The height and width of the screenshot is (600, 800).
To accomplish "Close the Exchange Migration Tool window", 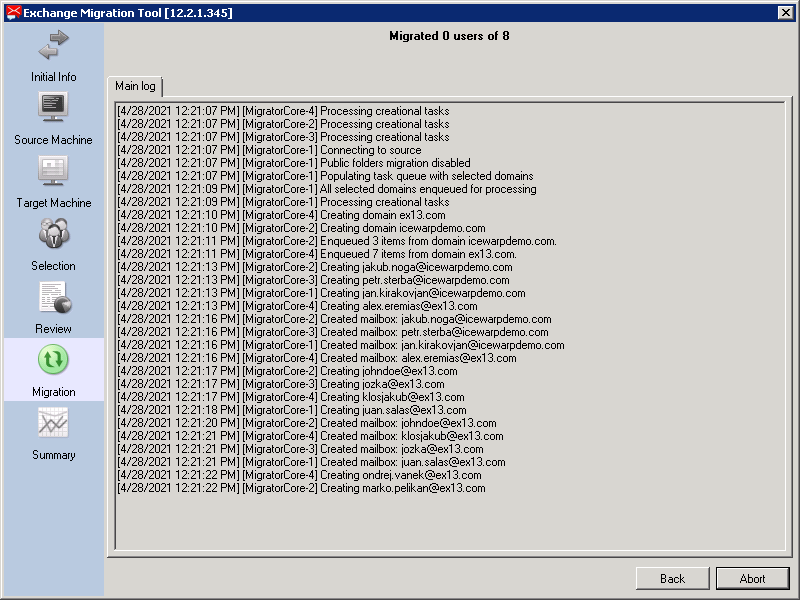I will (x=785, y=13).
